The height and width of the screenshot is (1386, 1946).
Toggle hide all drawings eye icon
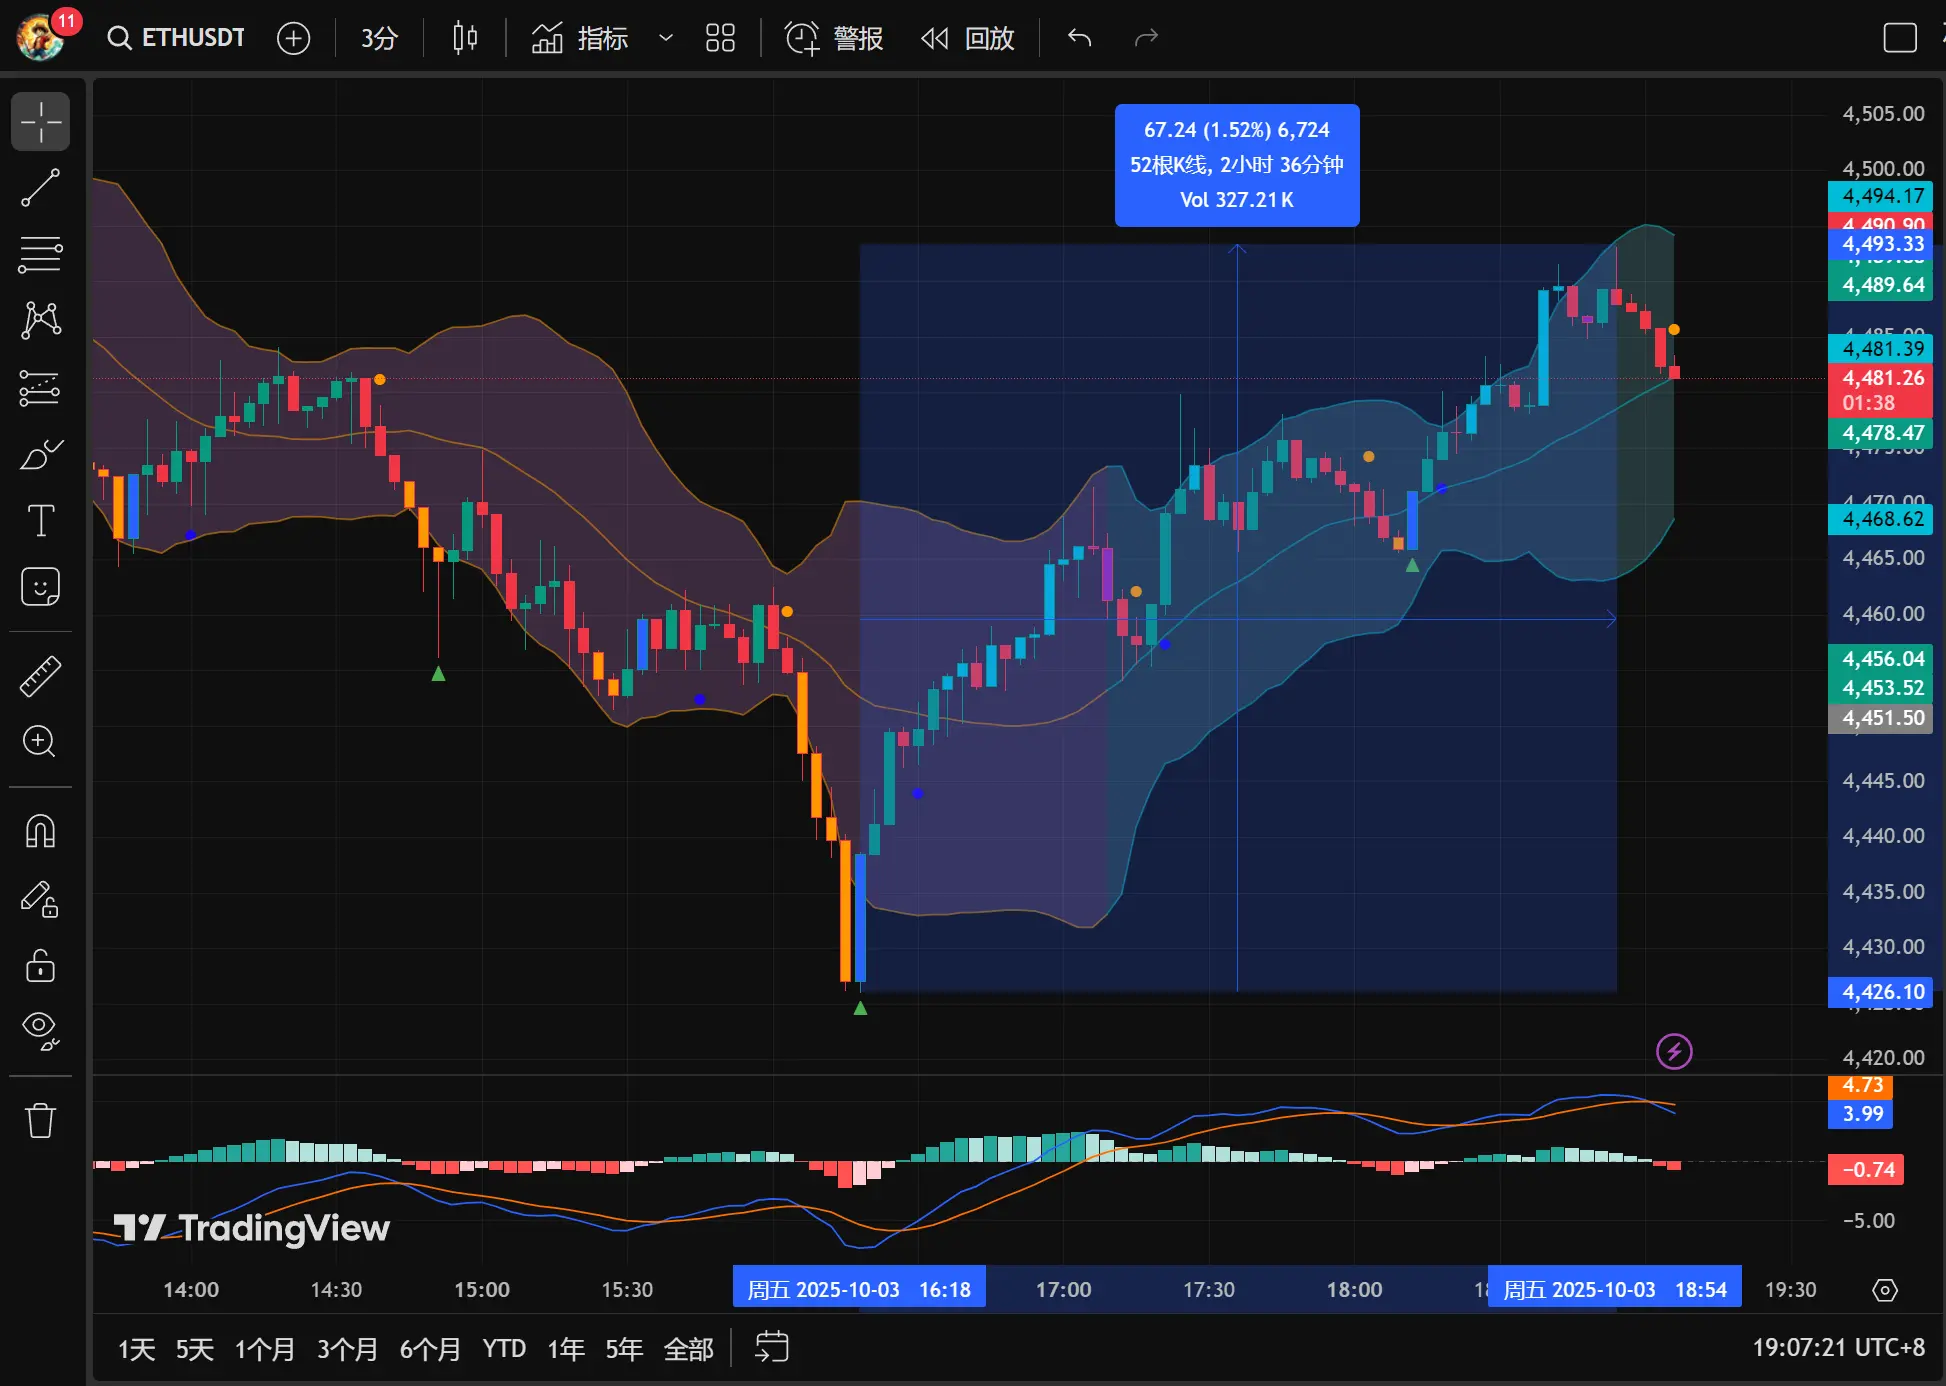40,1029
